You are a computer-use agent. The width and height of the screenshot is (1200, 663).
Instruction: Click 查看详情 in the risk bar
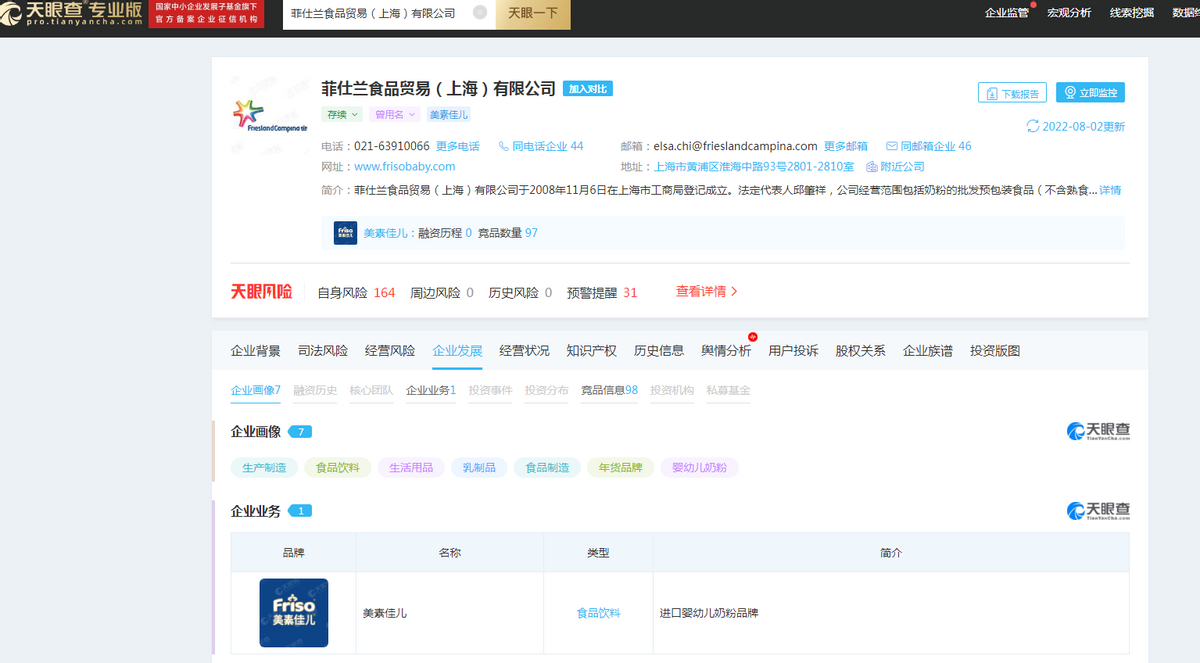pyautogui.click(x=707, y=292)
